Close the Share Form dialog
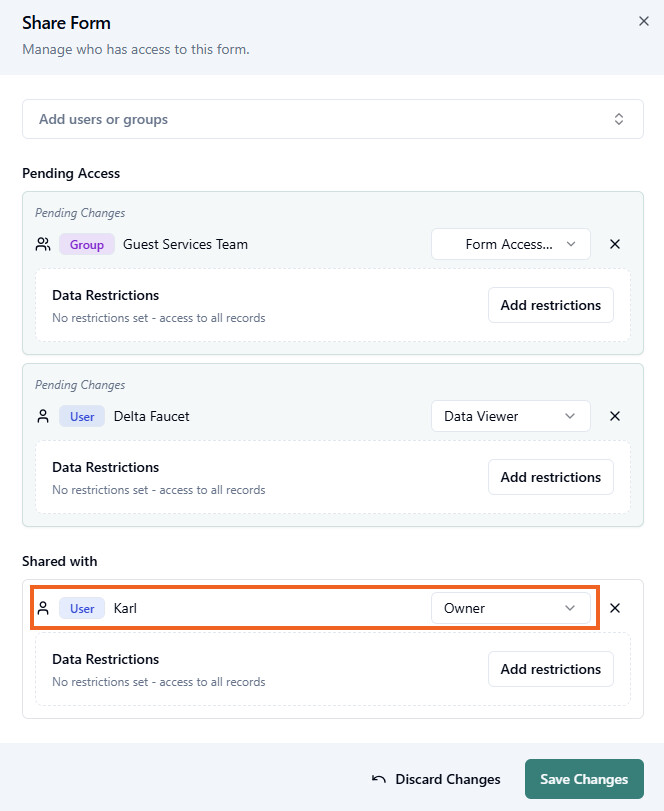This screenshot has height=811, width=664. (643, 21)
